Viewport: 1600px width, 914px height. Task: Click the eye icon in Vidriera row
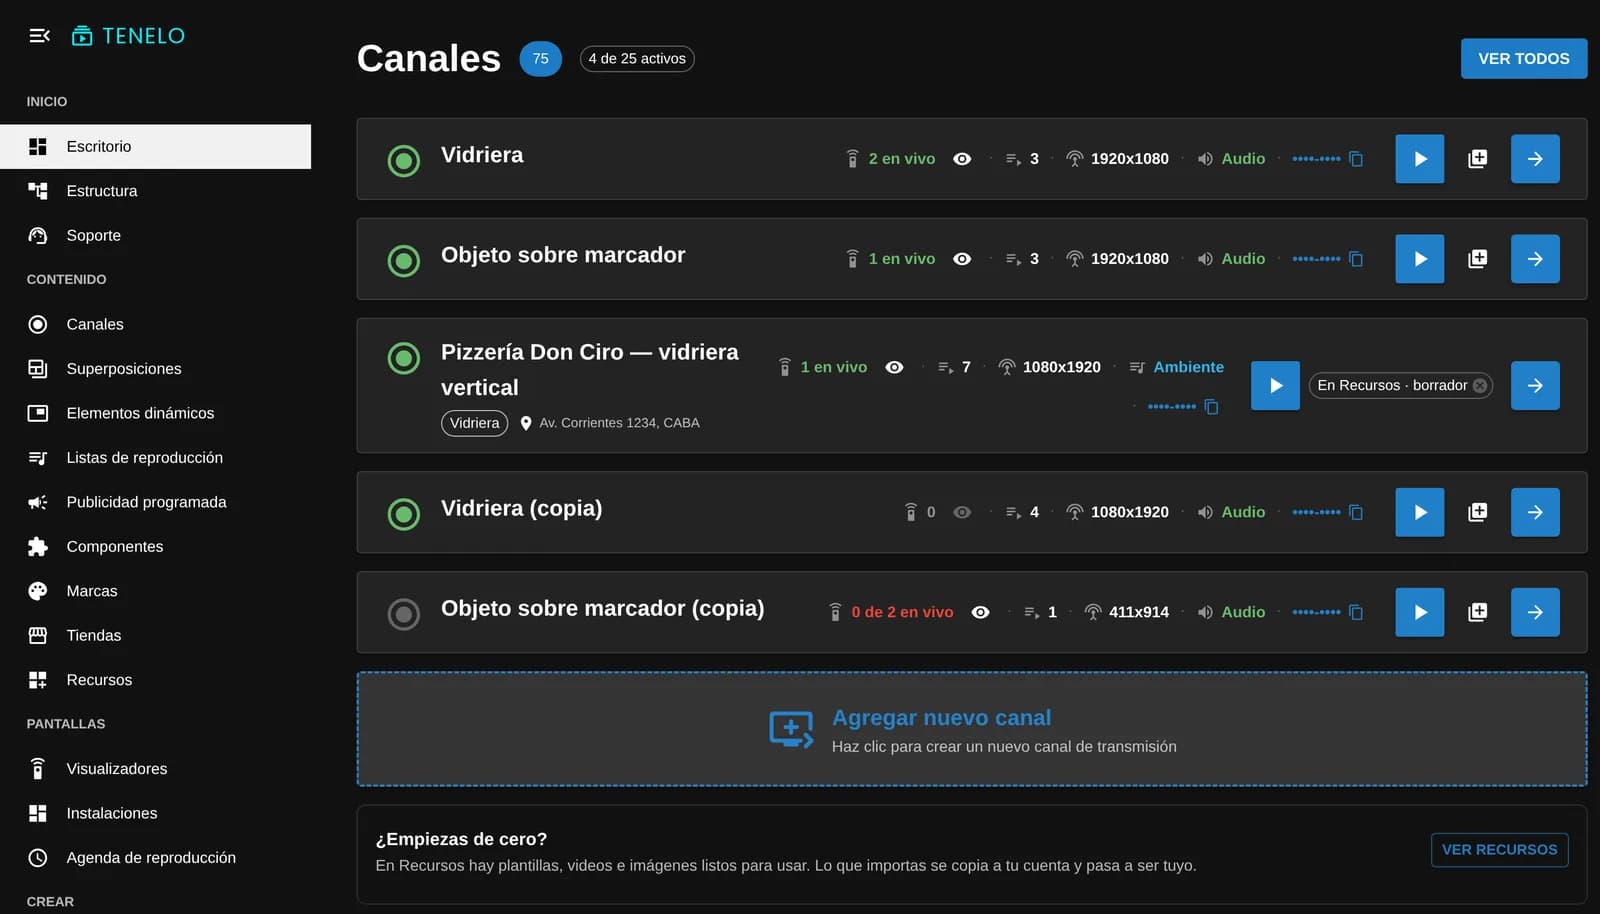[x=962, y=159]
